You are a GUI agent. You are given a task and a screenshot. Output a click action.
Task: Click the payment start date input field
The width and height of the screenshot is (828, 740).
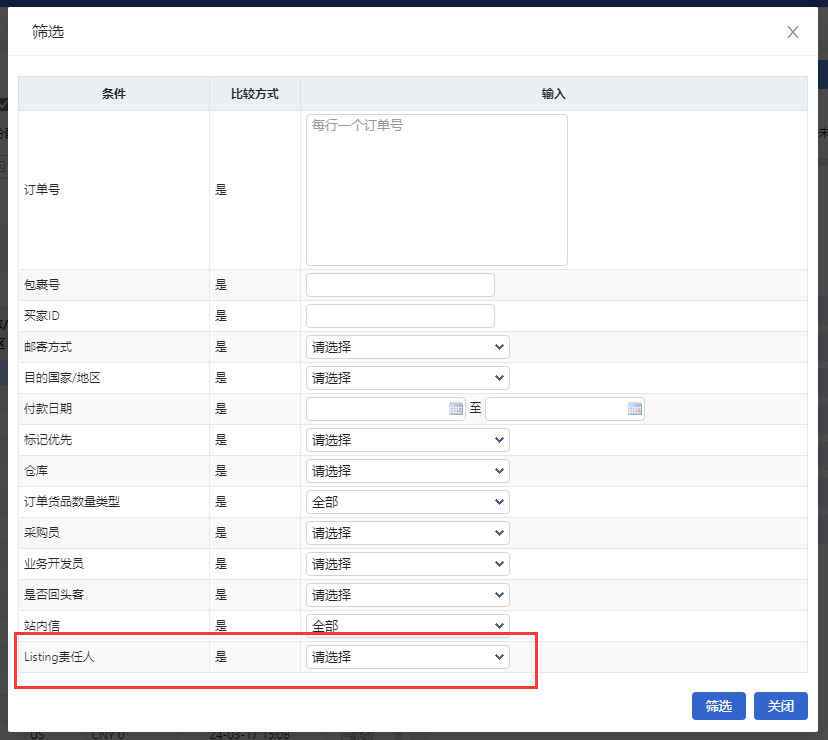[377, 409]
